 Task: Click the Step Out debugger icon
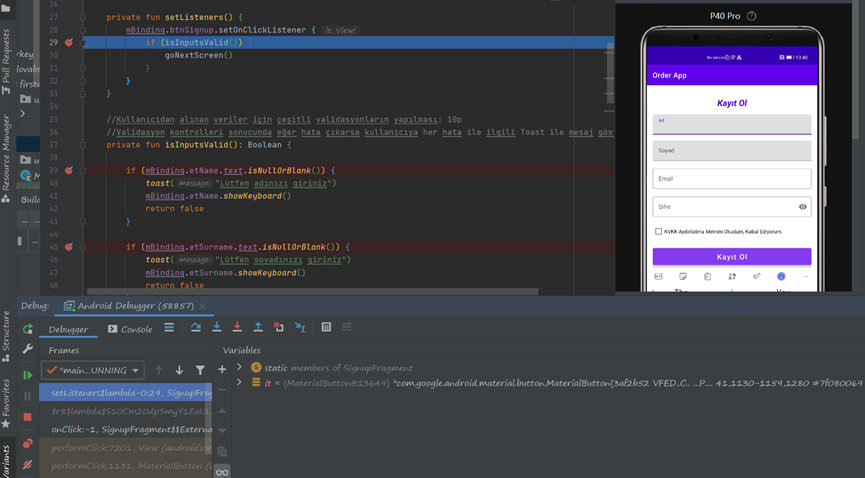258,328
